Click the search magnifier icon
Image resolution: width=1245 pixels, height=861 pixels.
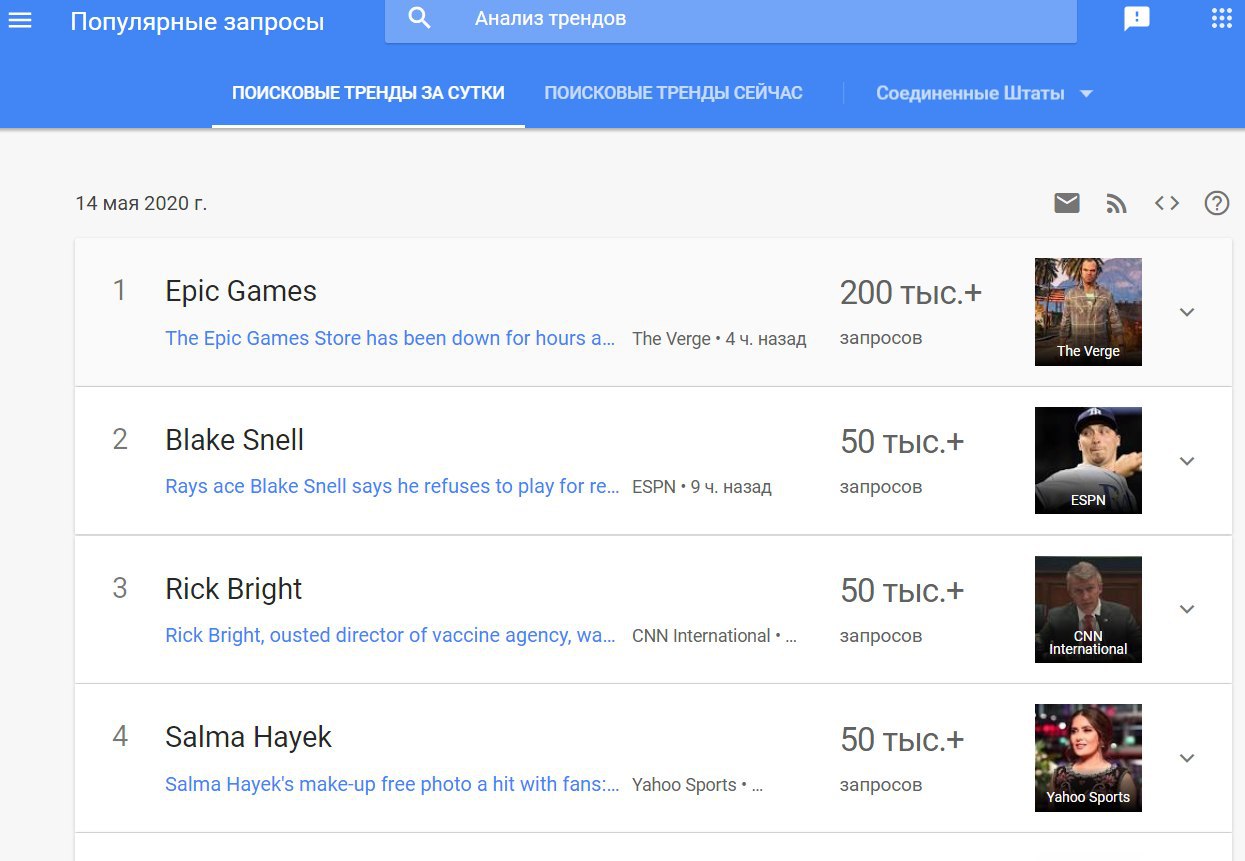coord(420,18)
